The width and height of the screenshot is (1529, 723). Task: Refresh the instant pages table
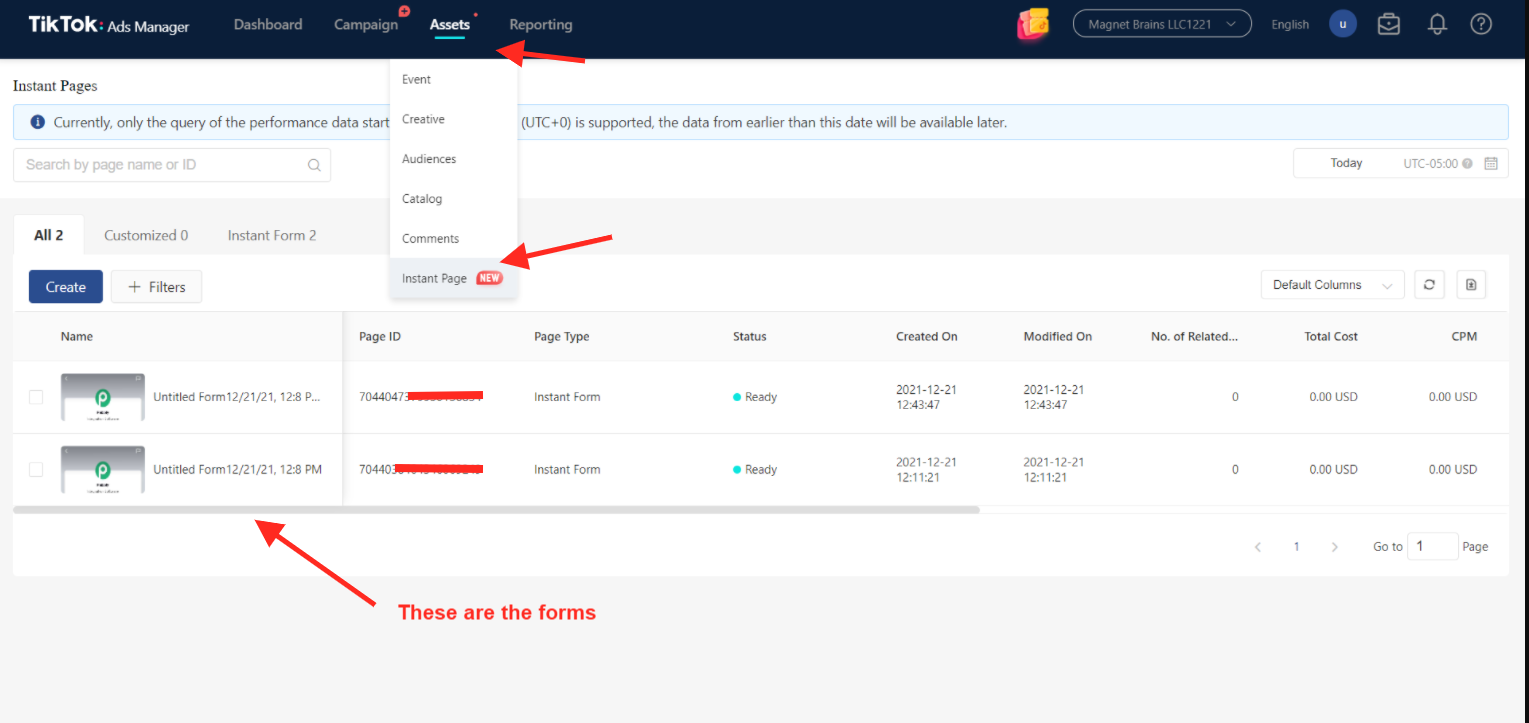tap(1429, 285)
